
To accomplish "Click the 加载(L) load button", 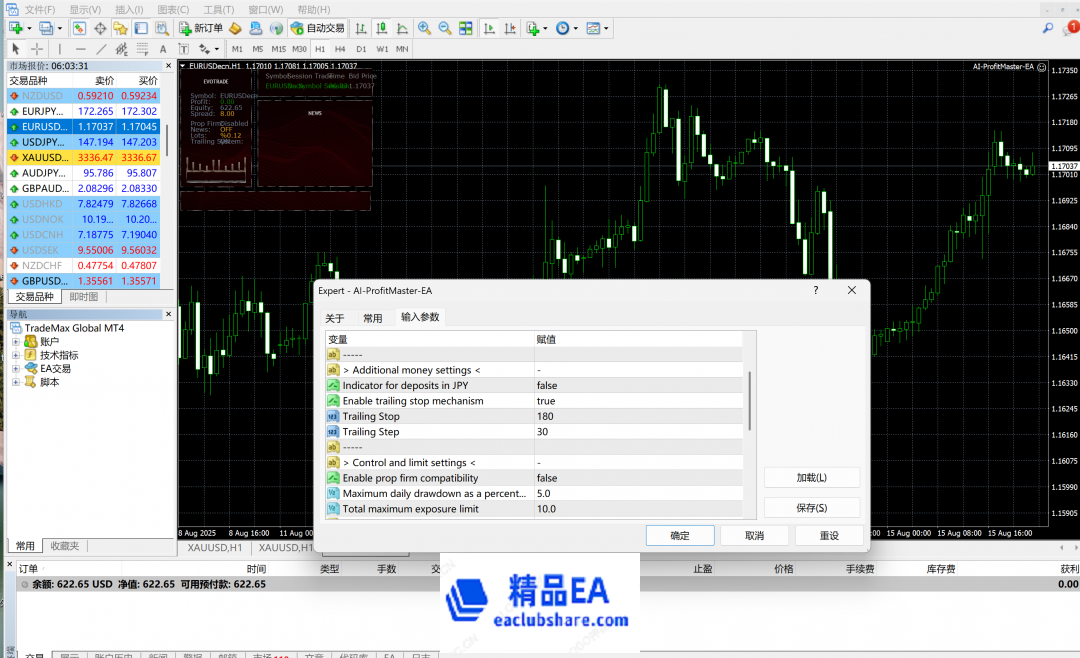I will click(811, 478).
